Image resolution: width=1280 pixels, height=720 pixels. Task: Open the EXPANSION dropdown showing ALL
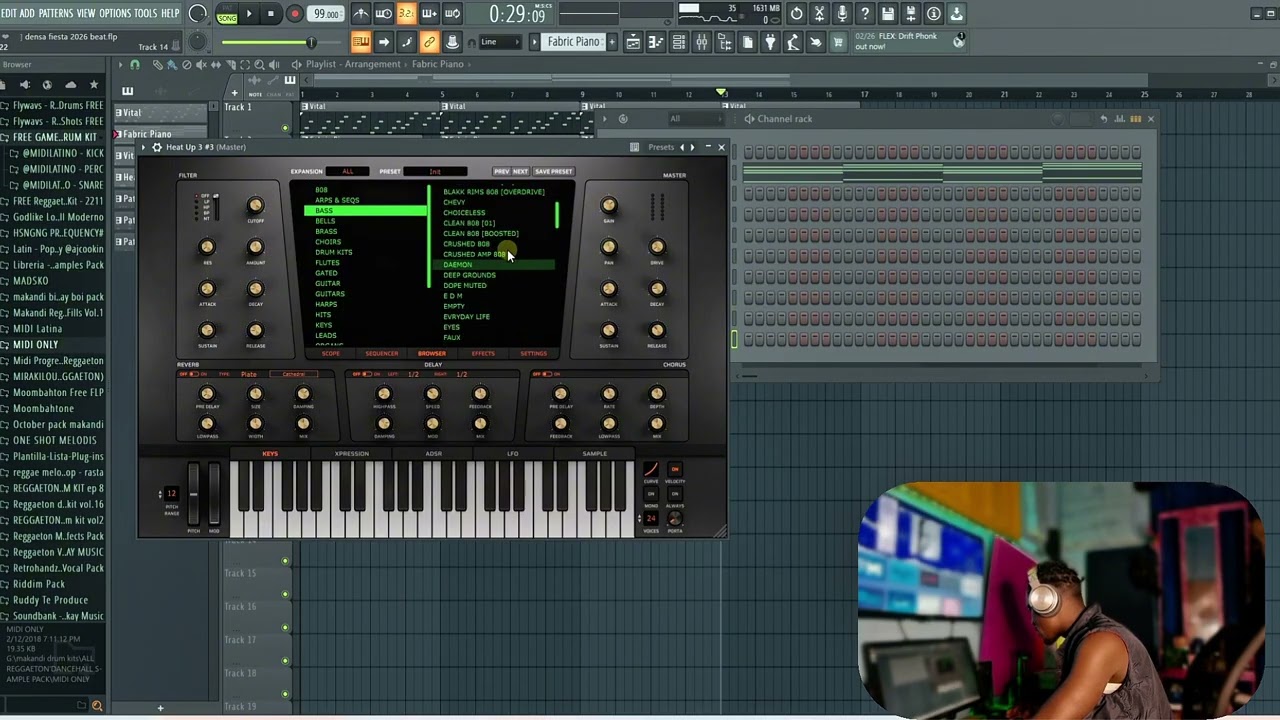tap(348, 171)
